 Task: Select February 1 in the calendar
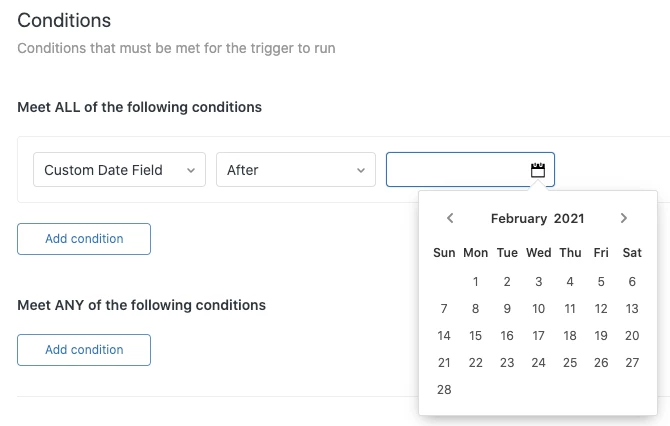coord(476,282)
